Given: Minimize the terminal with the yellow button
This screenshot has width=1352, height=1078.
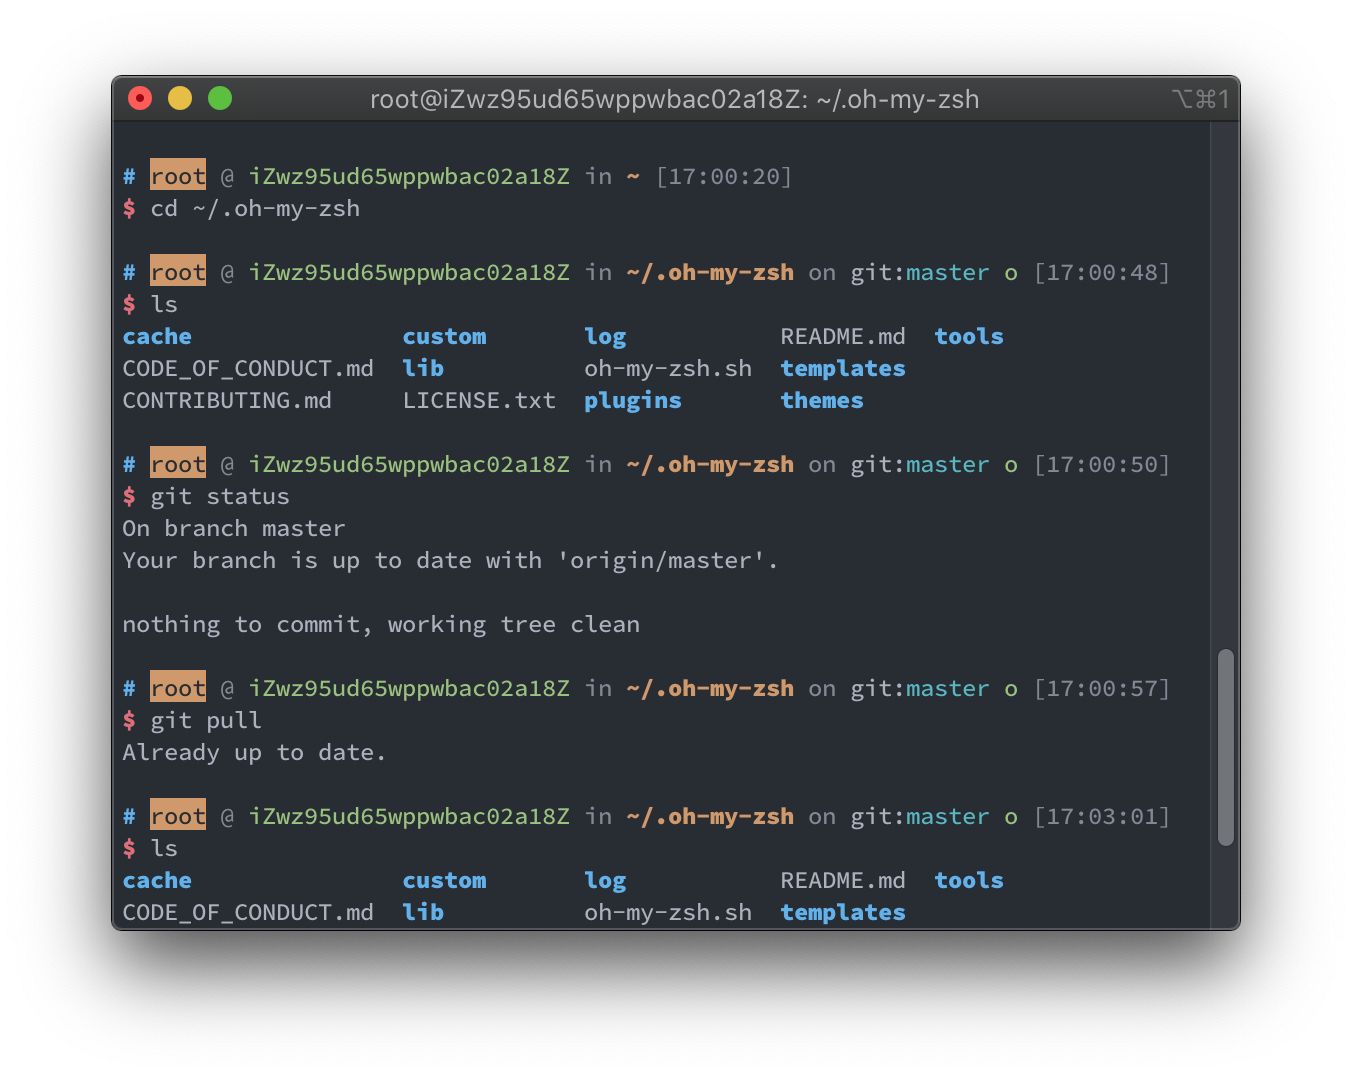Looking at the screenshot, I should (180, 98).
